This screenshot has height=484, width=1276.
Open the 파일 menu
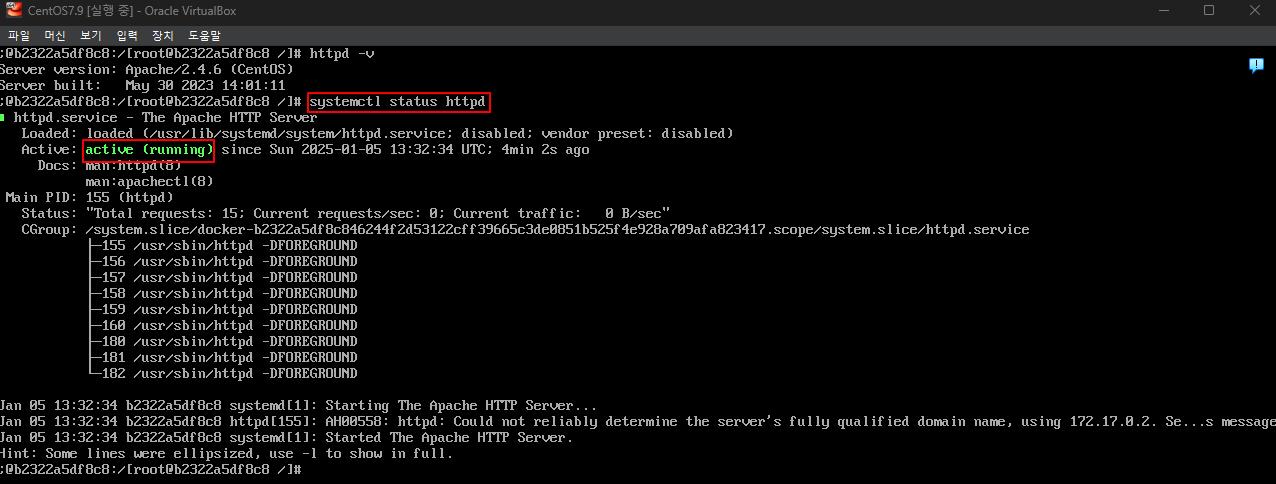[x=19, y=35]
